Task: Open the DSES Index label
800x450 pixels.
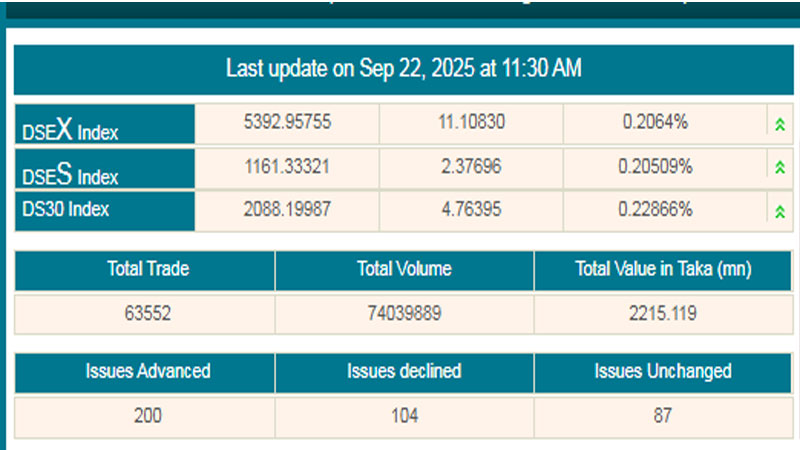Action: coord(70,174)
